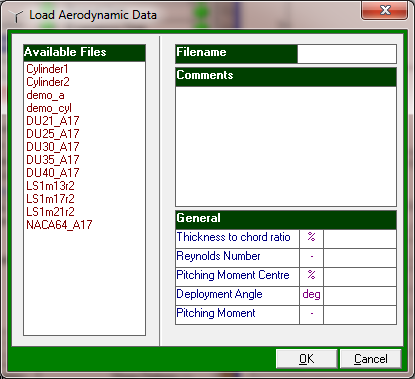Click the window title bar turbine icon

point(16,15)
